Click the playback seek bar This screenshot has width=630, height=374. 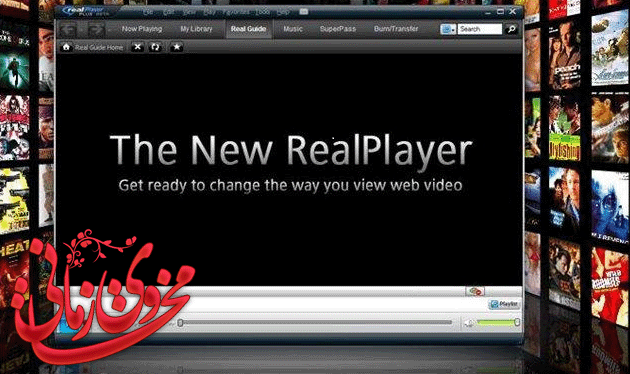pyautogui.click(x=315, y=323)
